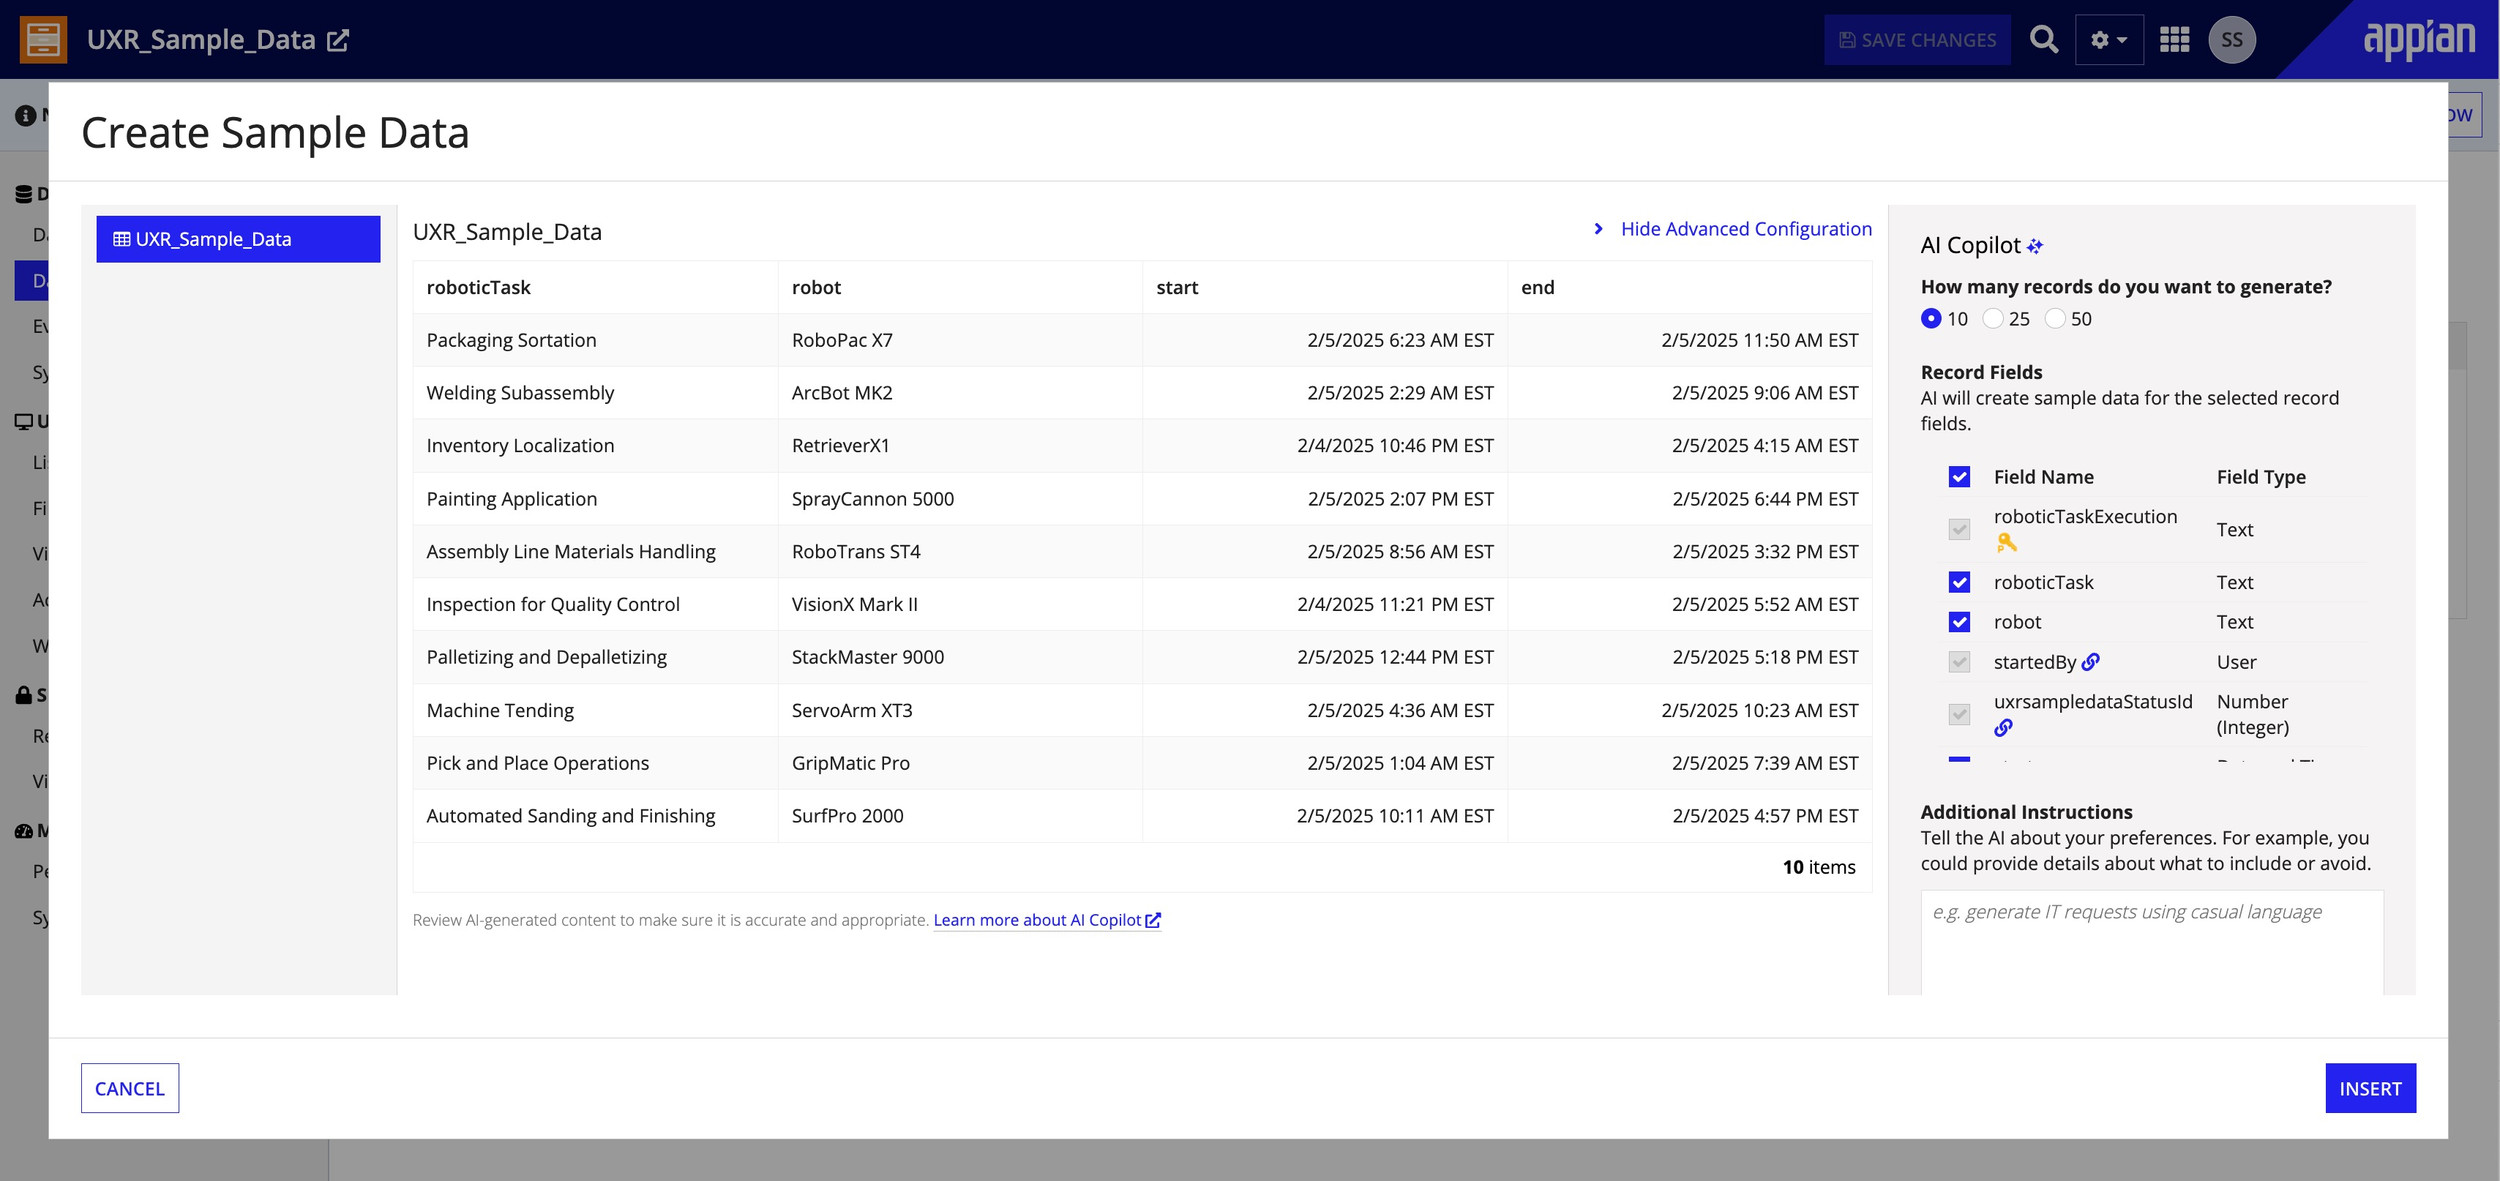Click the UXR_Sample_Data app title in the header

tap(200, 40)
